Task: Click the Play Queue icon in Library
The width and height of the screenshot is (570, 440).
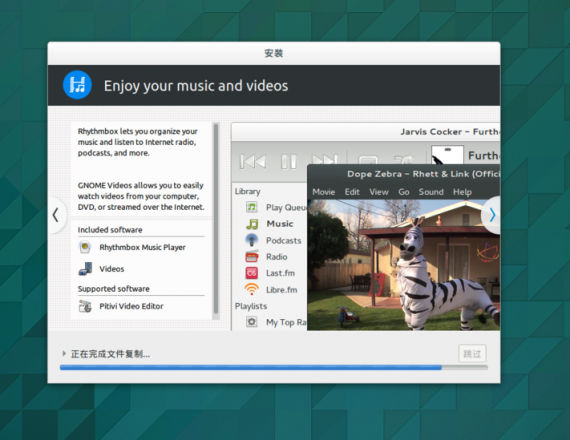Action: (252, 207)
